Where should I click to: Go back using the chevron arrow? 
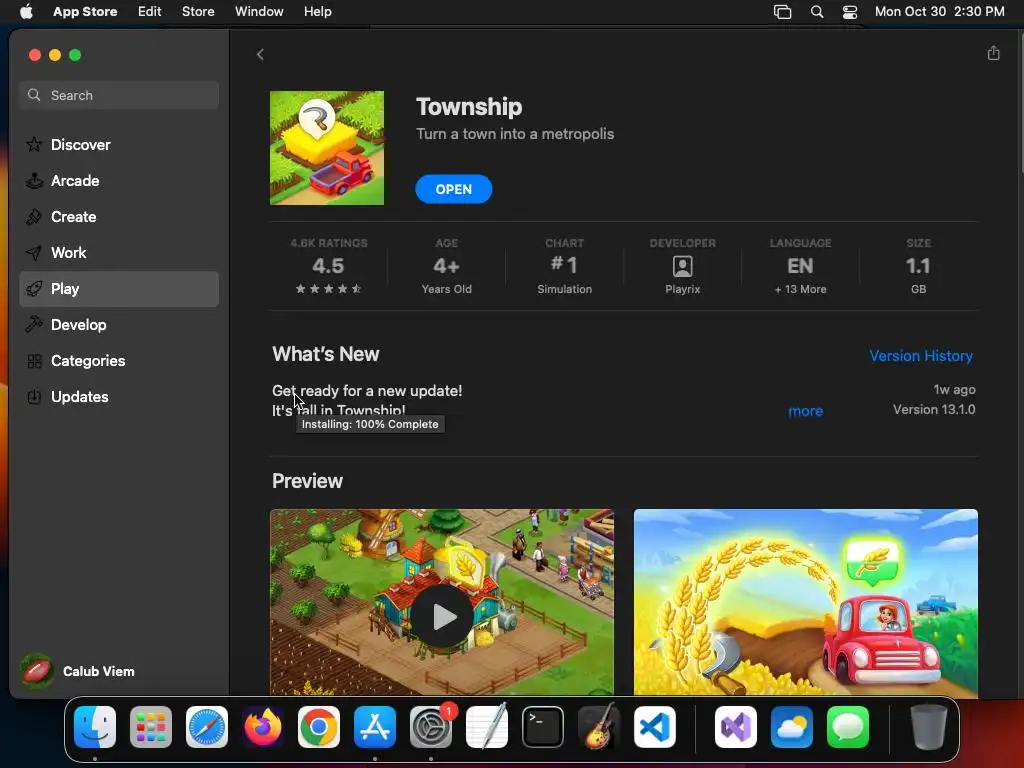pyautogui.click(x=260, y=55)
